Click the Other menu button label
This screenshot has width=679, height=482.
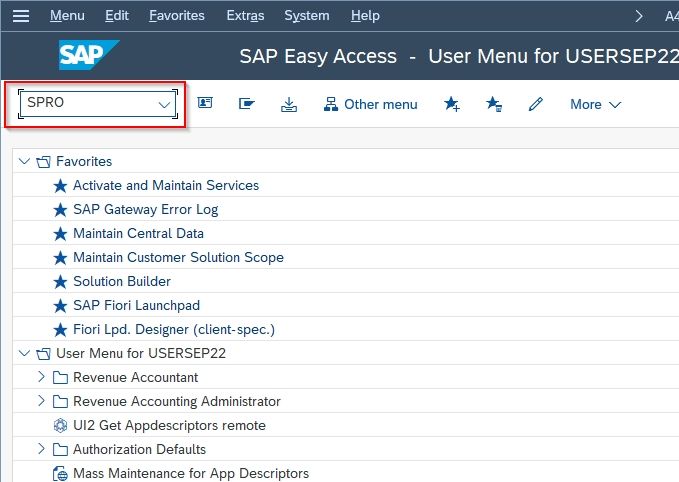pyautogui.click(x=381, y=104)
